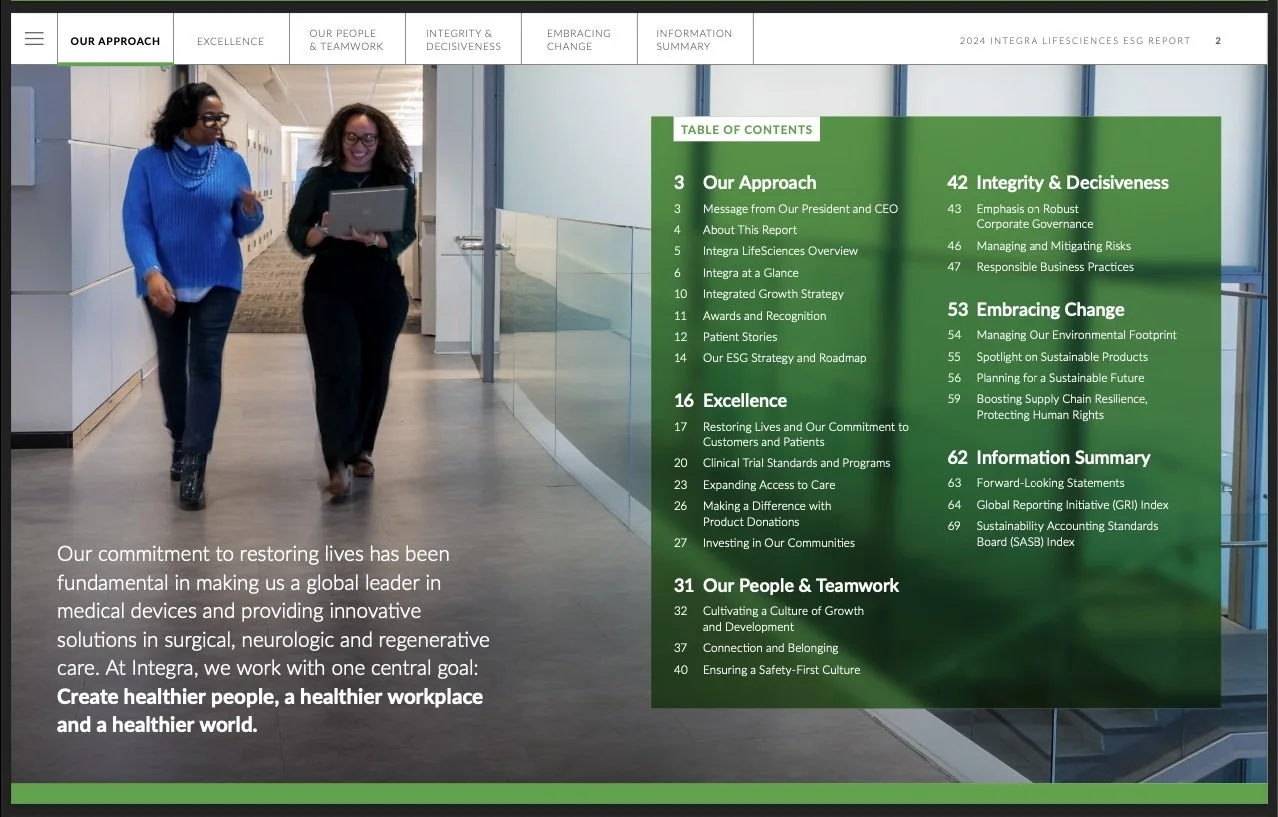Go to Integrity & Decisiveness tab
Image resolution: width=1278 pixels, height=817 pixels.
463,40
